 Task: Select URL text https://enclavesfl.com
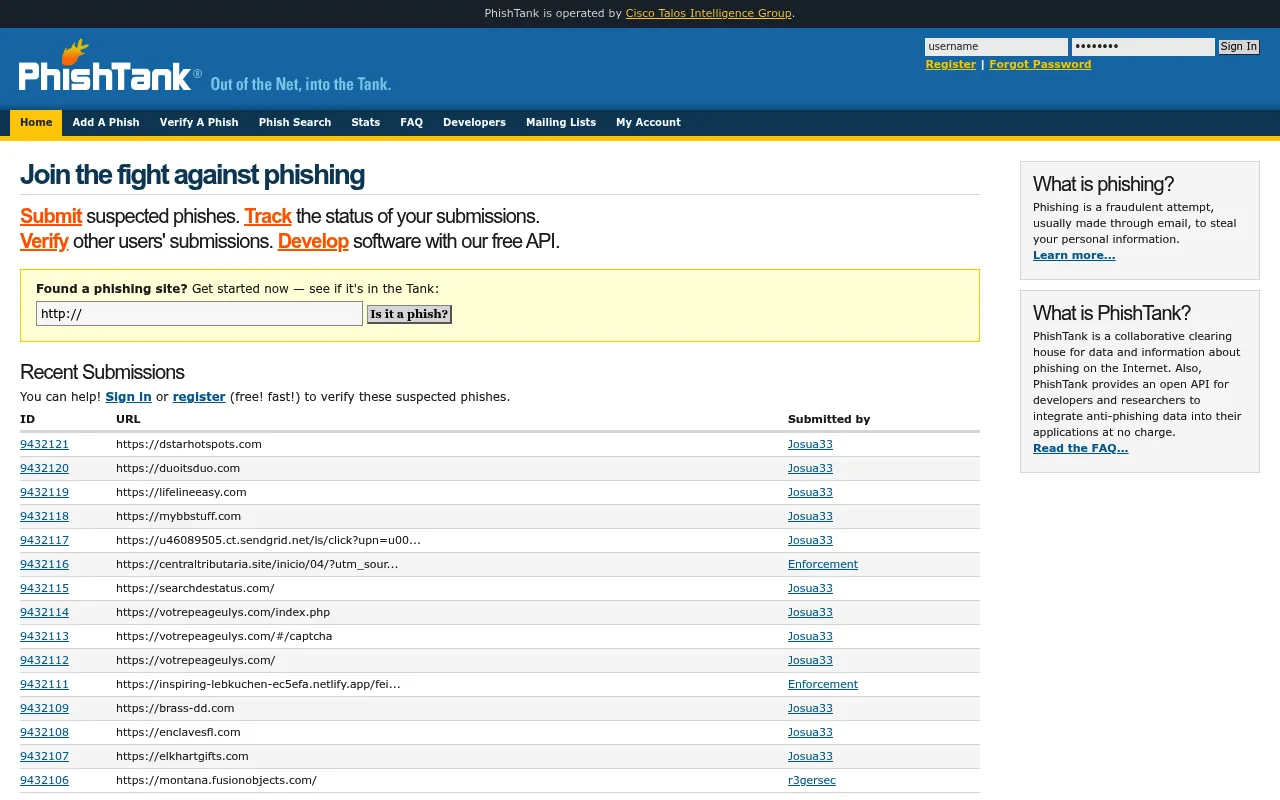(x=178, y=732)
